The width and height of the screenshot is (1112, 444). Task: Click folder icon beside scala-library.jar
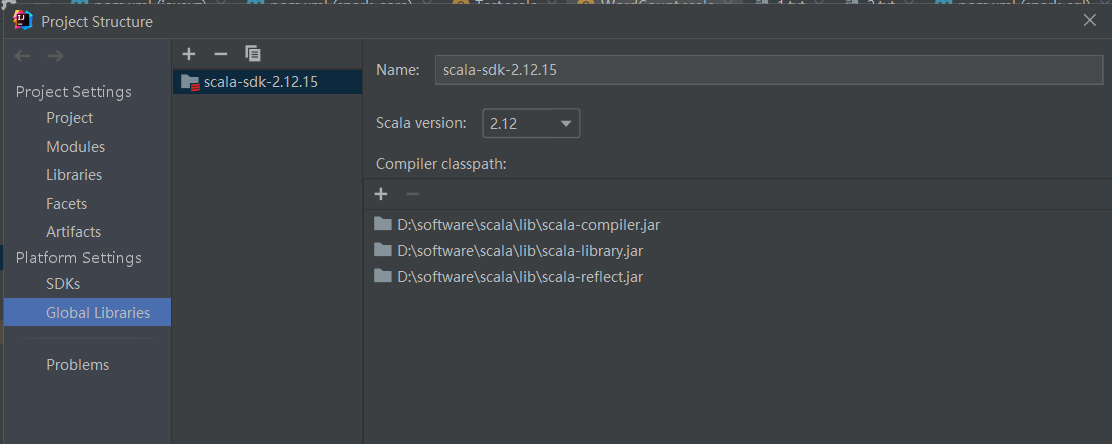[383, 250]
